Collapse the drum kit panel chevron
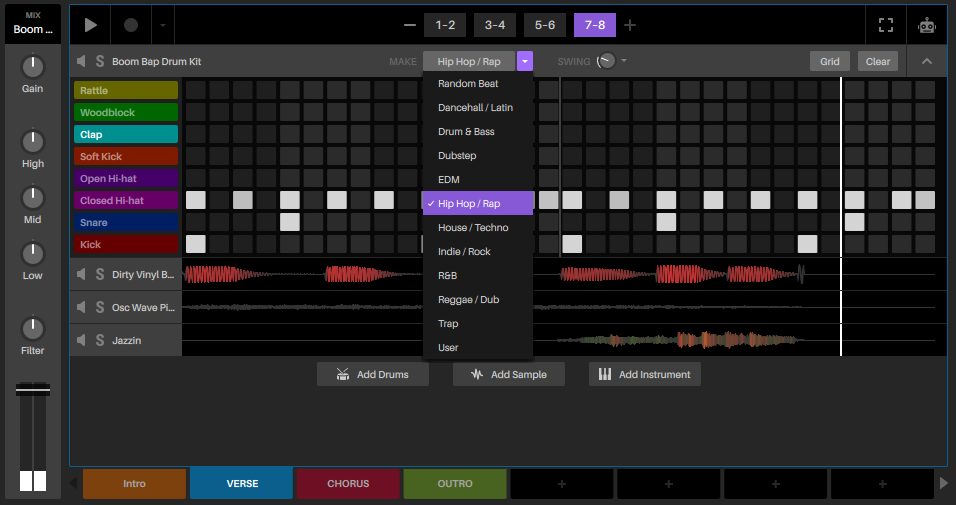This screenshot has height=505, width=956. pyautogui.click(x=926, y=62)
